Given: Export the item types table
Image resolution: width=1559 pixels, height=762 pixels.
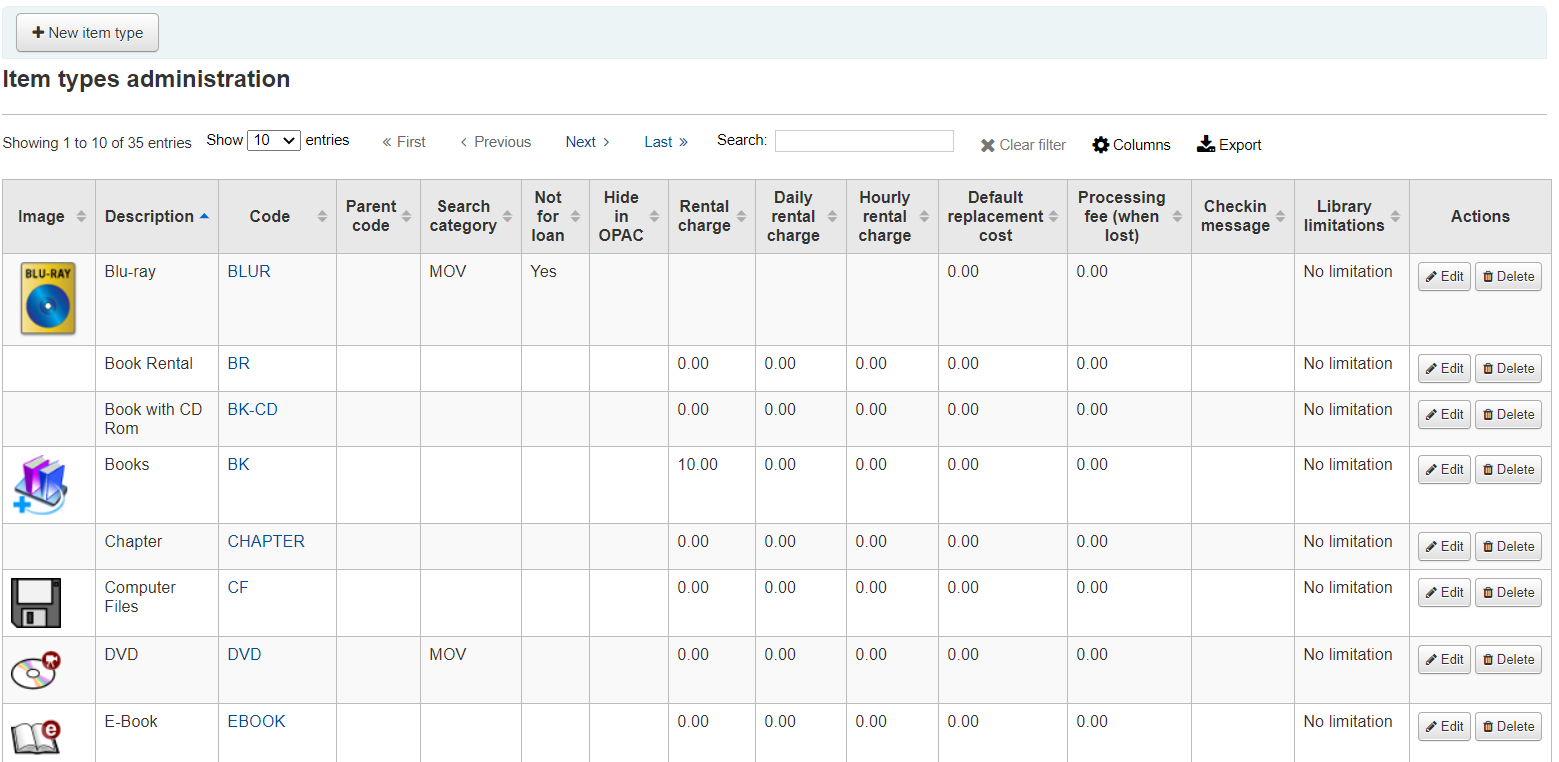Looking at the screenshot, I should (1229, 145).
